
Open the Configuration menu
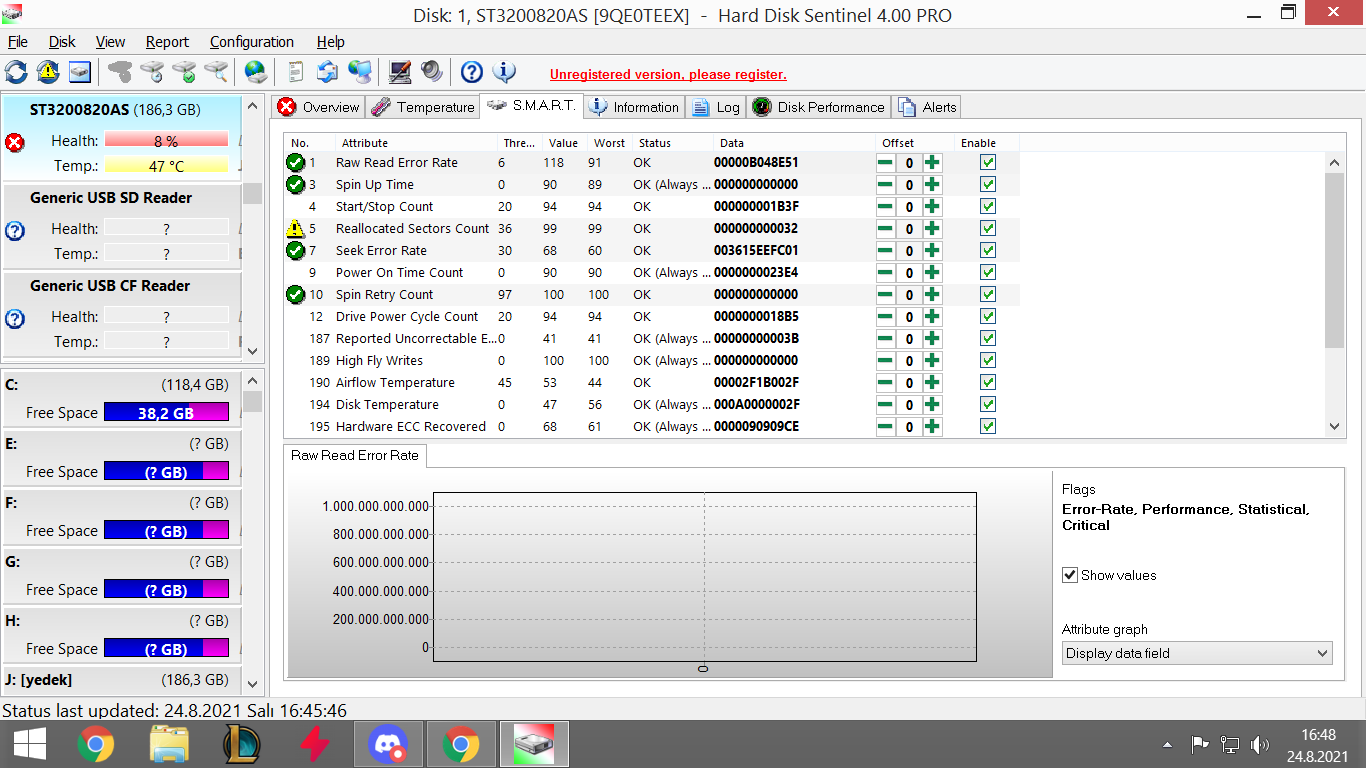[x=251, y=42]
